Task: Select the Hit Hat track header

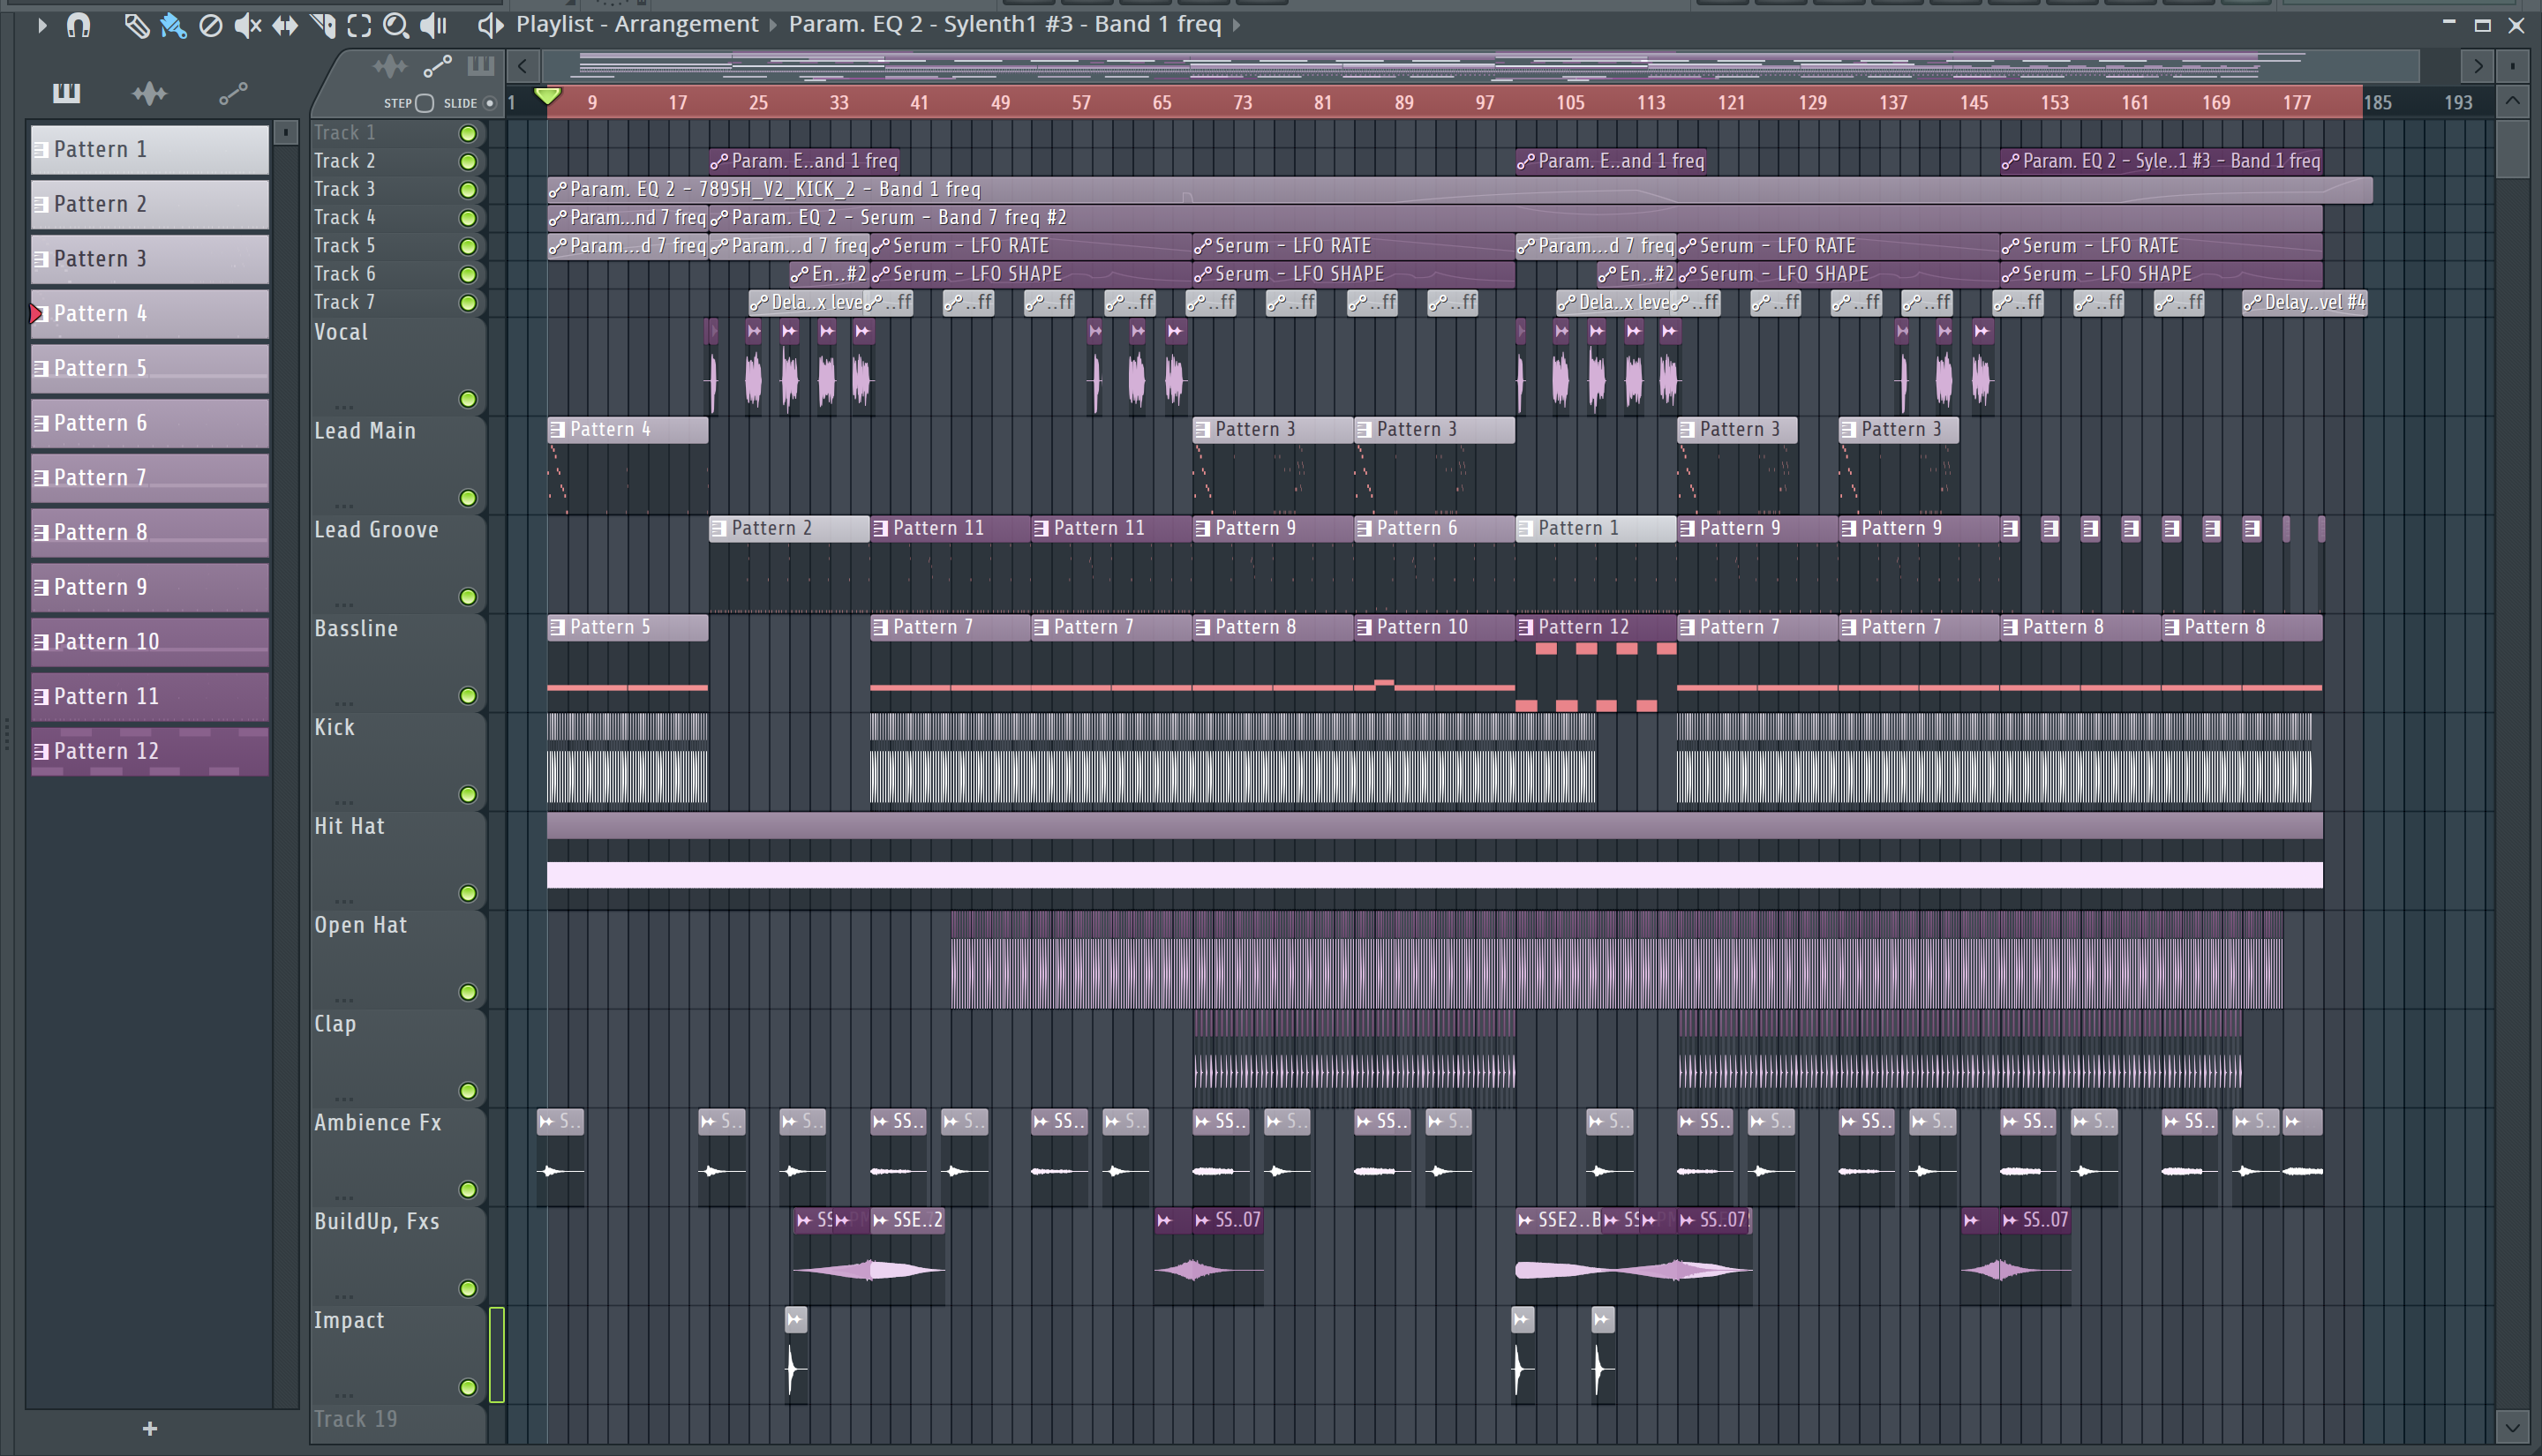Action: [398, 861]
